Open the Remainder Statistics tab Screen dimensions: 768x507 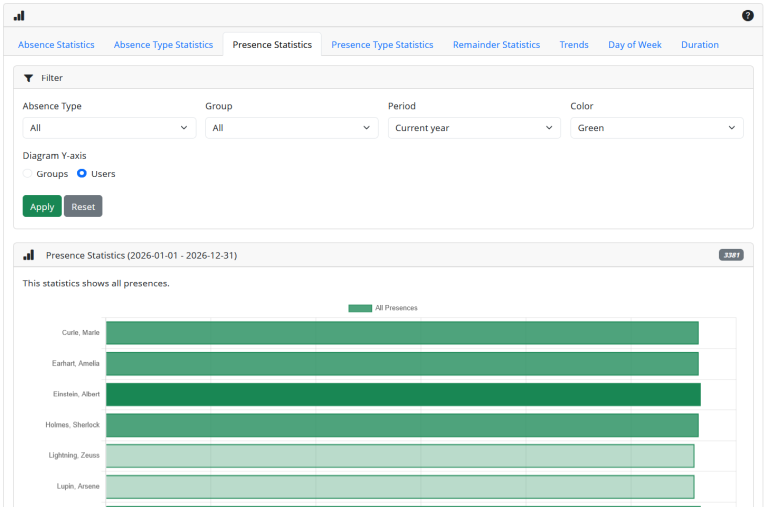(x=496, y=45)
